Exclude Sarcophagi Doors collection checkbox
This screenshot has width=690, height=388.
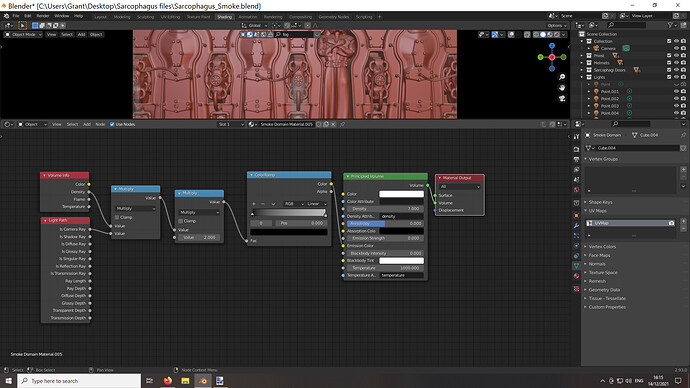point(669,70)
